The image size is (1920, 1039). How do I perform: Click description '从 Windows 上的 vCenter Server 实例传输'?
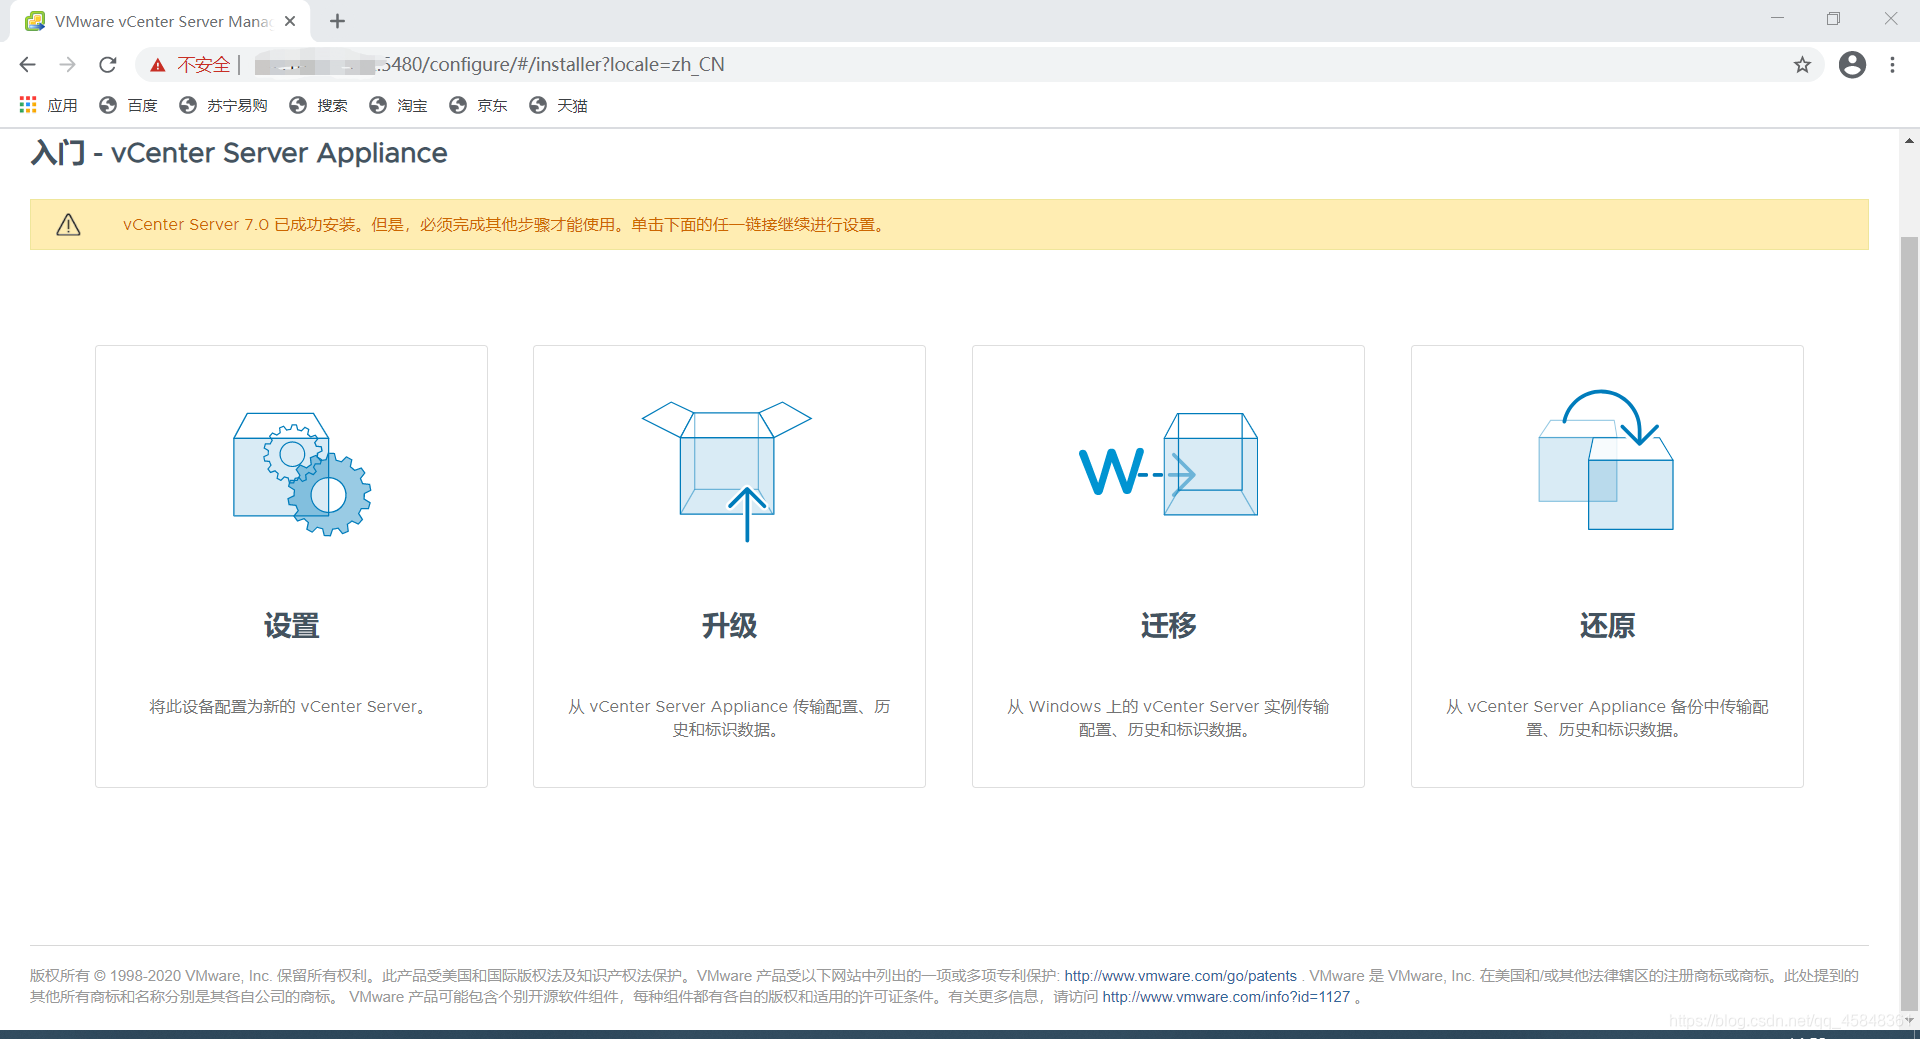pyautogui.click(x=1168, y=718)
